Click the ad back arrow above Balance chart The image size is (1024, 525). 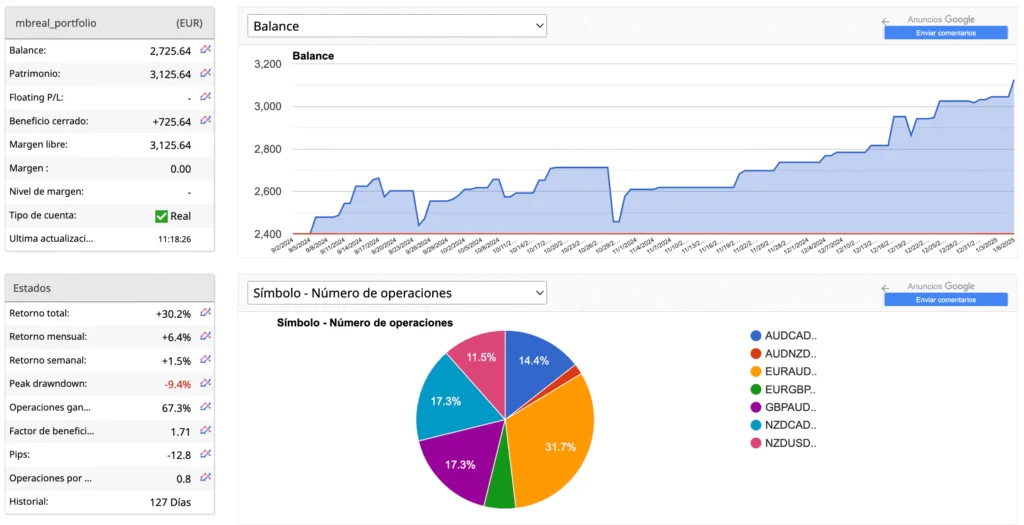pyautogui.click(x=885, y=21)
